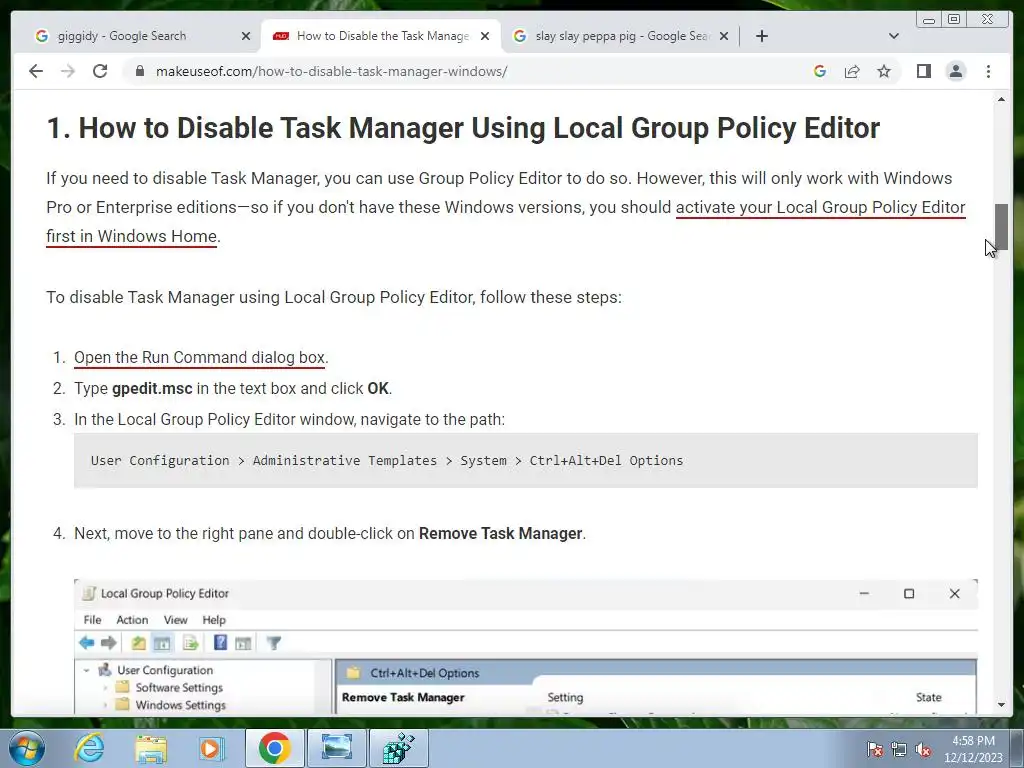Screen dimensions: 1024x768
Task: Launch Internet Explorer from taskbar
Action: tap(89, 748)
